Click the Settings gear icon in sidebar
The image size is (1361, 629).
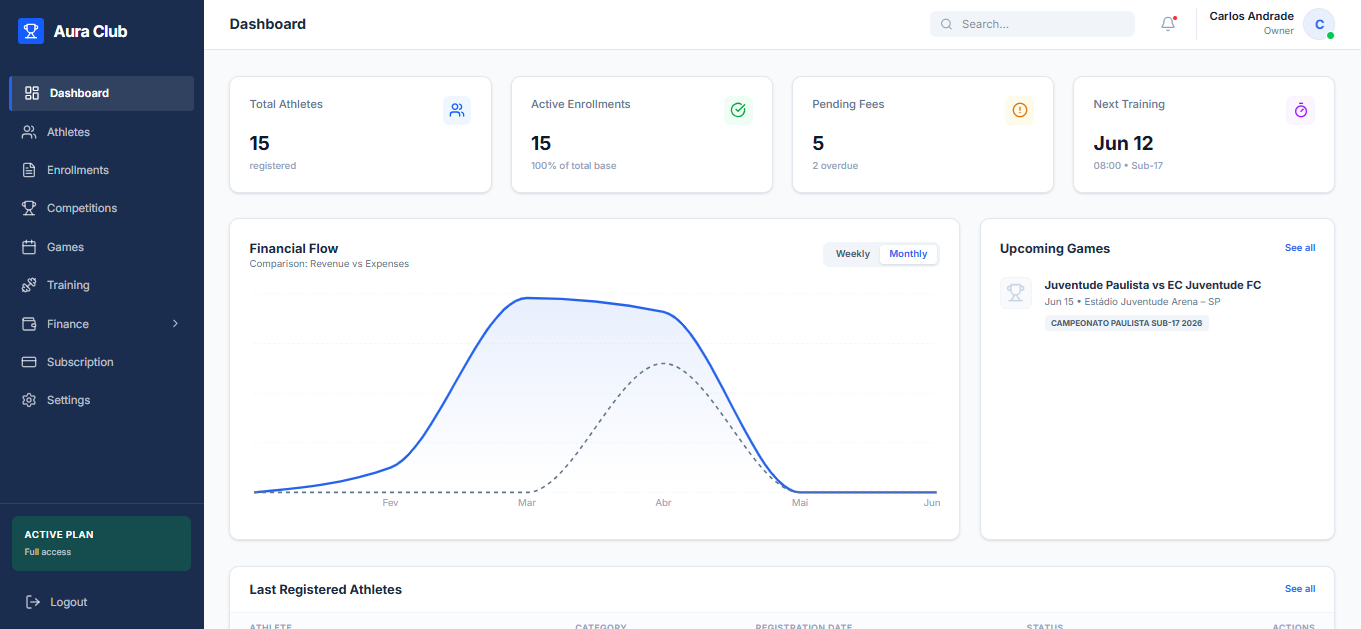[x=29, y=400]
